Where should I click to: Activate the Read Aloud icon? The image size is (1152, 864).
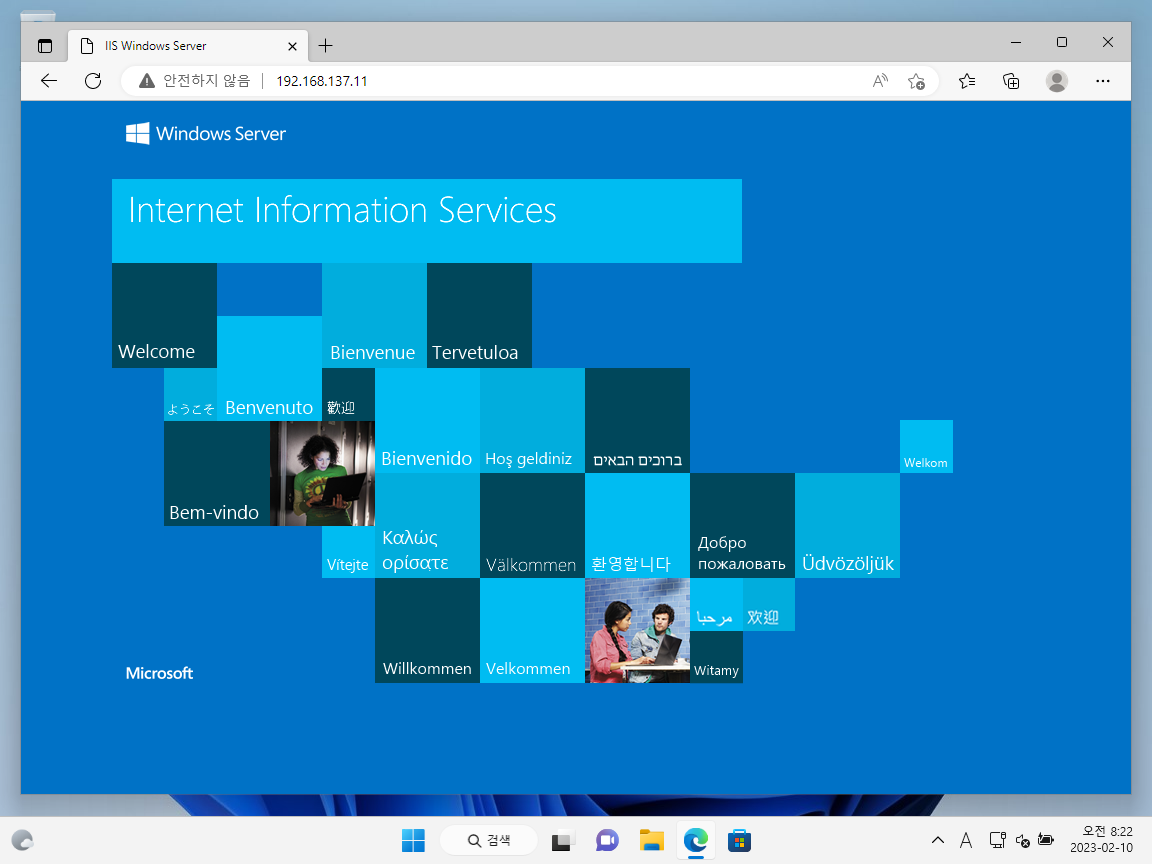coord(880,81)
